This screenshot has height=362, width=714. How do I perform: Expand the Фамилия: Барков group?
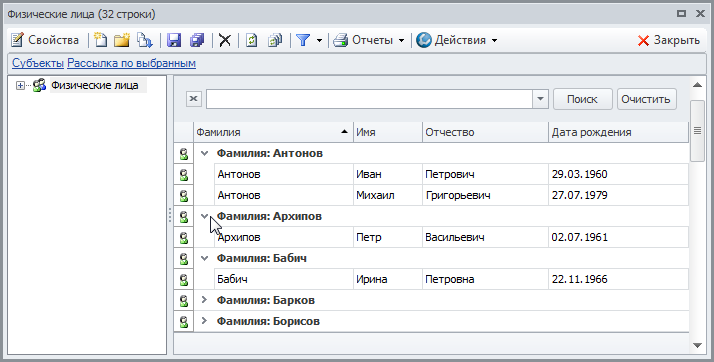(204, 300)
